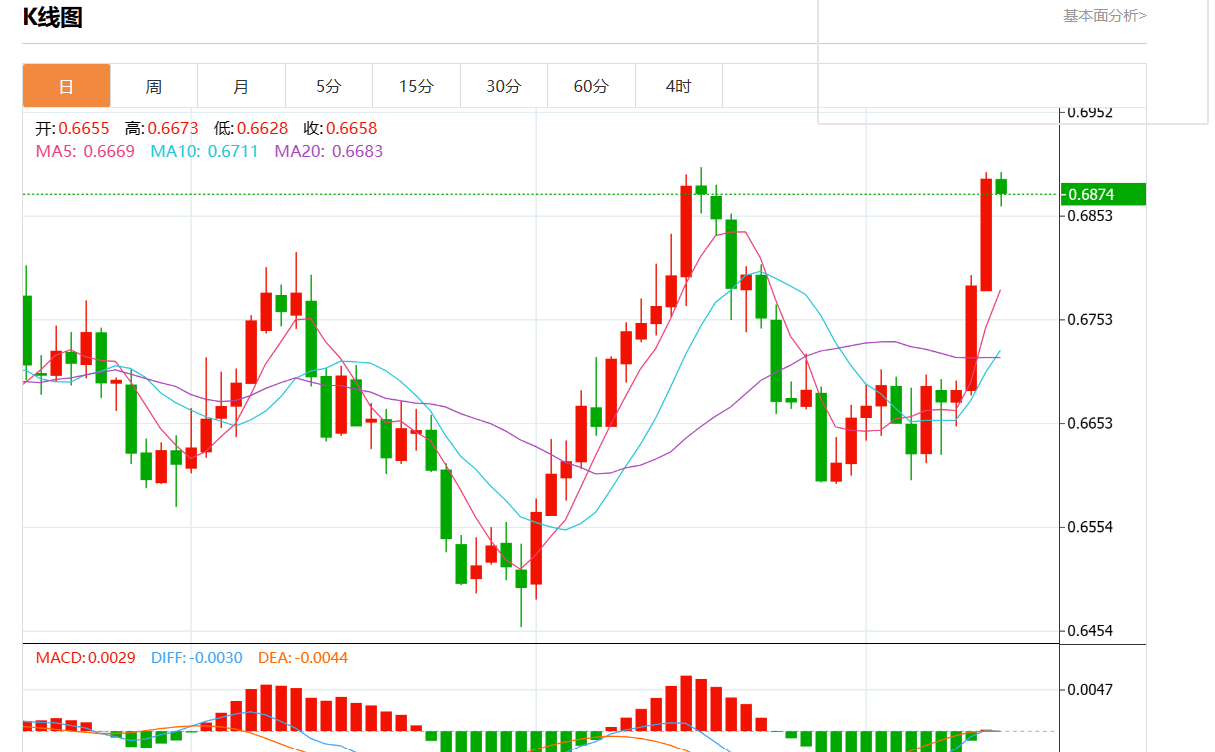Click the K线图 heading
Screen dimensions: 1215x752
coord(53,17)
